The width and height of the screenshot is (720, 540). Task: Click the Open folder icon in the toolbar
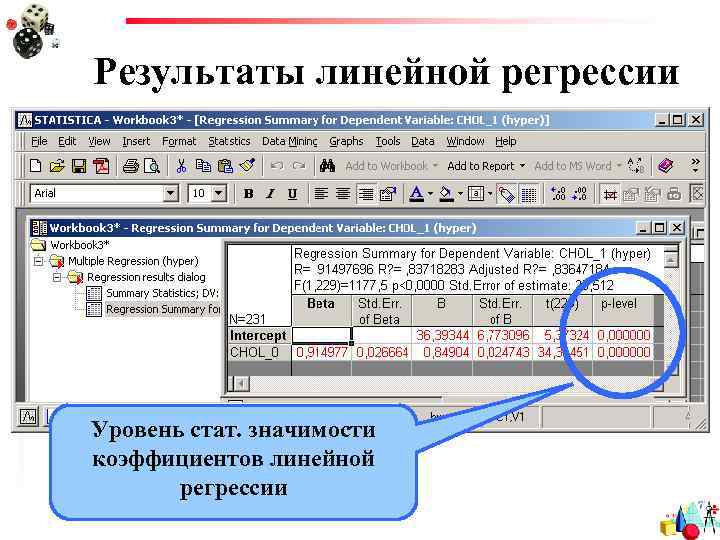click(57, 166)
